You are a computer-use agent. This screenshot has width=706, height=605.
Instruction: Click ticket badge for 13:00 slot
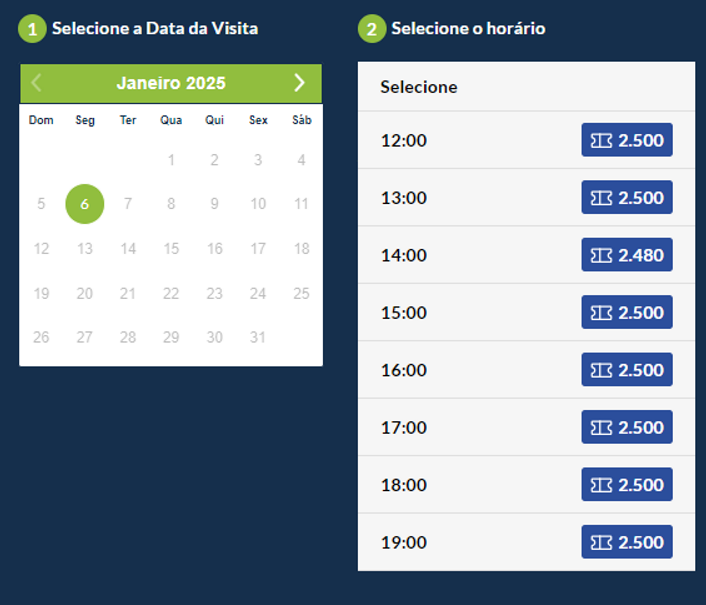pos(627,198)
